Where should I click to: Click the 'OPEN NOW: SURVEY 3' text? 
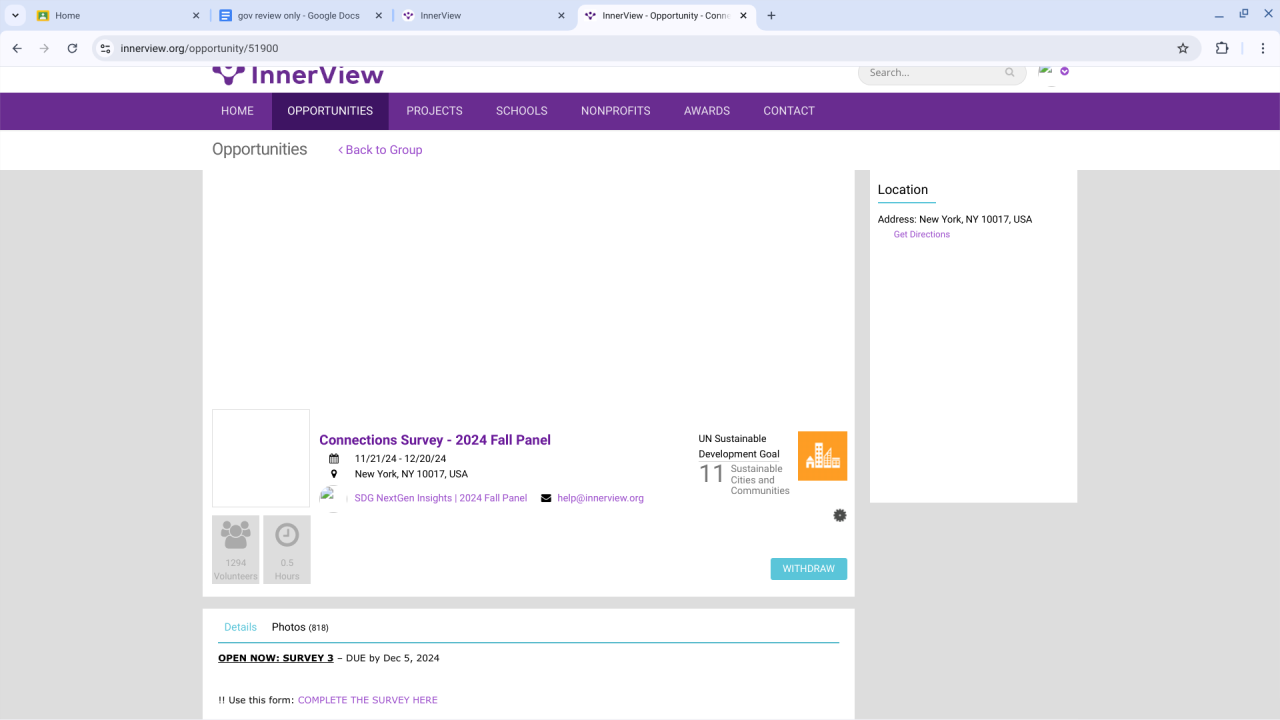pos(276,658)
